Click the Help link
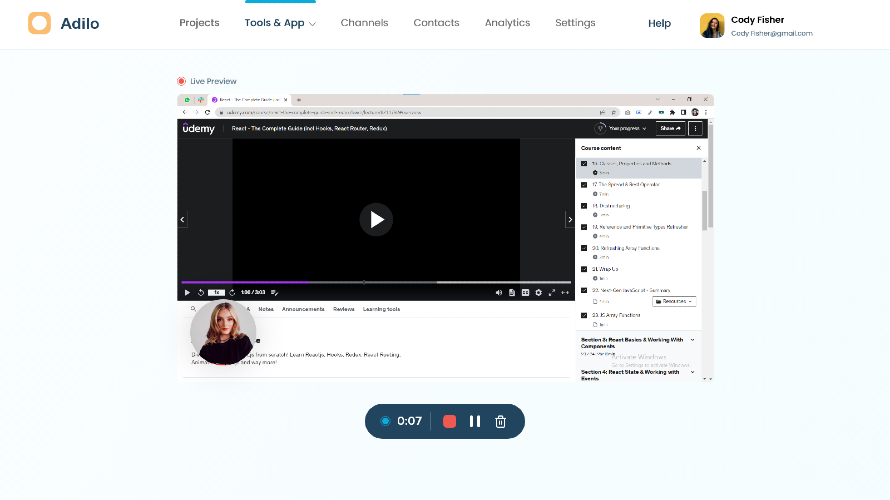 [659, 23]
